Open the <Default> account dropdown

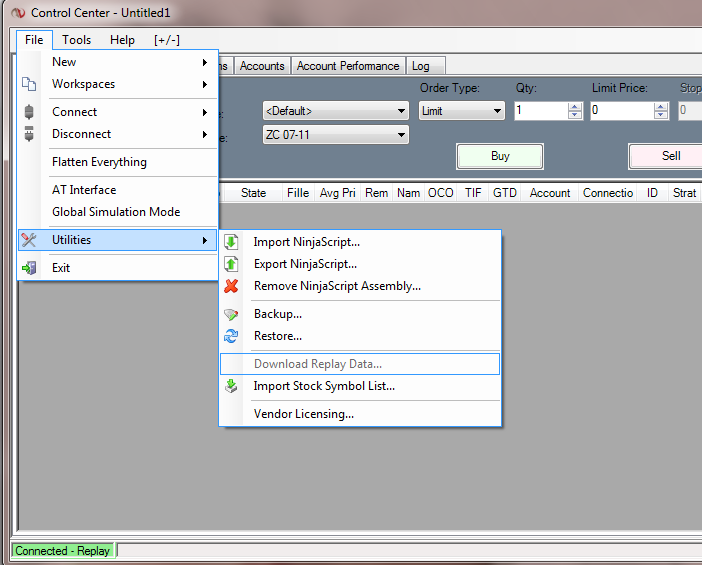[336, 111]
